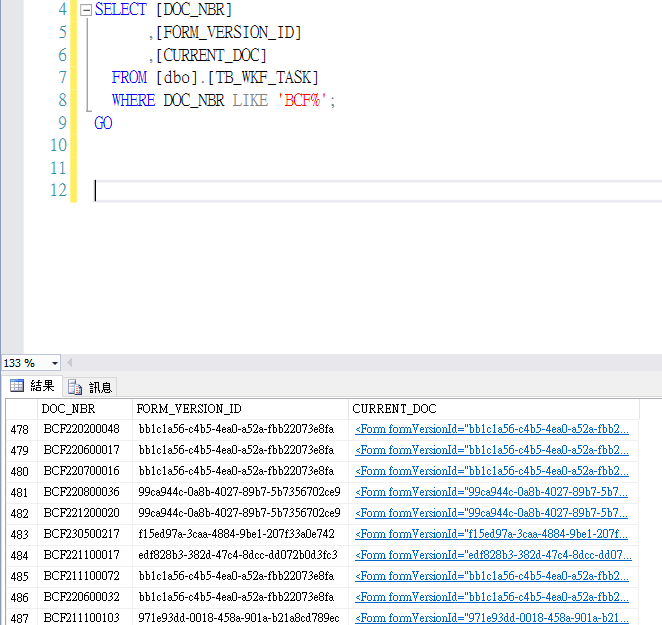662x625 pixels.
Task: Open the CURRENT_DOC XML link for BCF220700016
Action: tap(492, 471)
